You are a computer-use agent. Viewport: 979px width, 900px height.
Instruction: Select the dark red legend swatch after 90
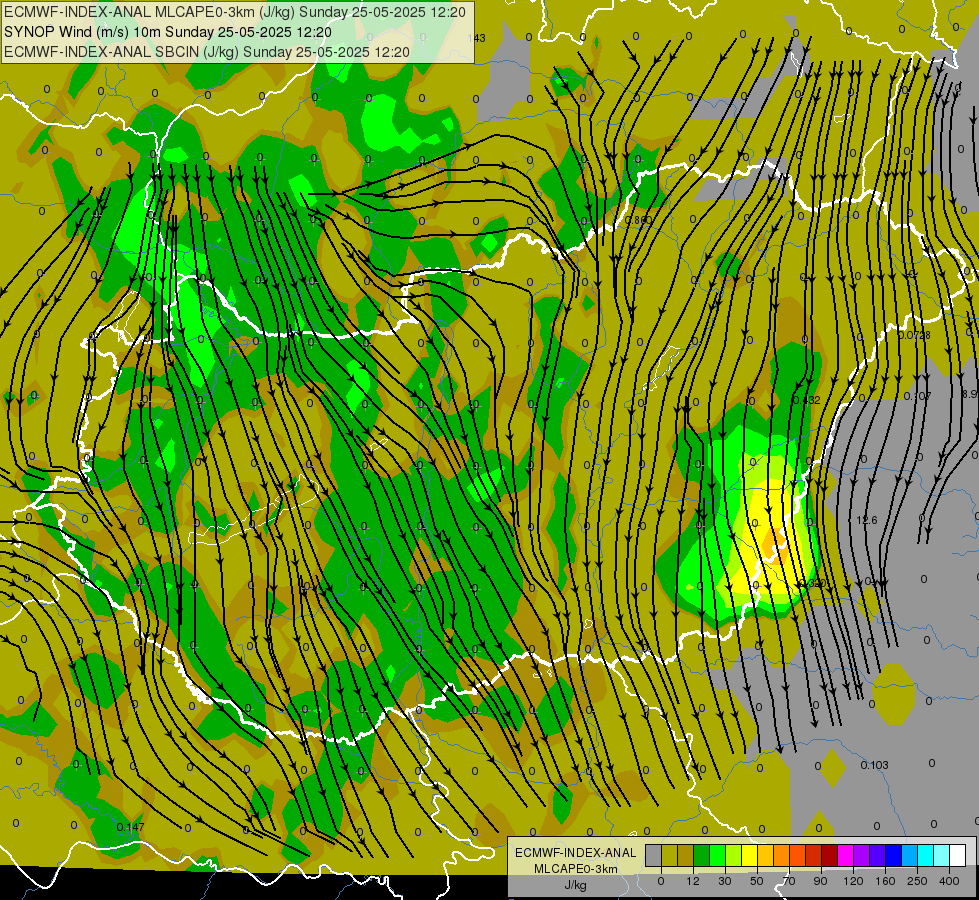(x=830, y=855)
